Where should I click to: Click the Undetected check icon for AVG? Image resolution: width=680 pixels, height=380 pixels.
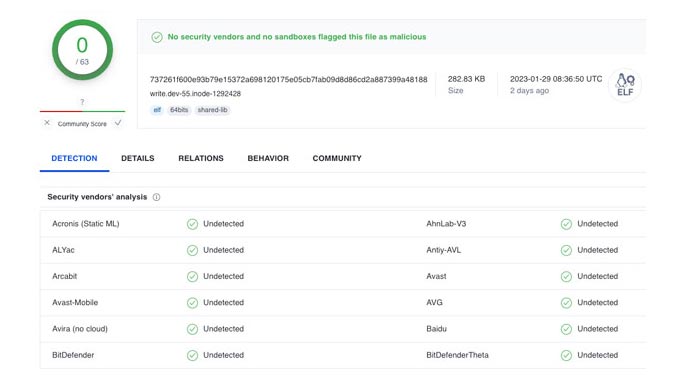(x=566, y=303)
